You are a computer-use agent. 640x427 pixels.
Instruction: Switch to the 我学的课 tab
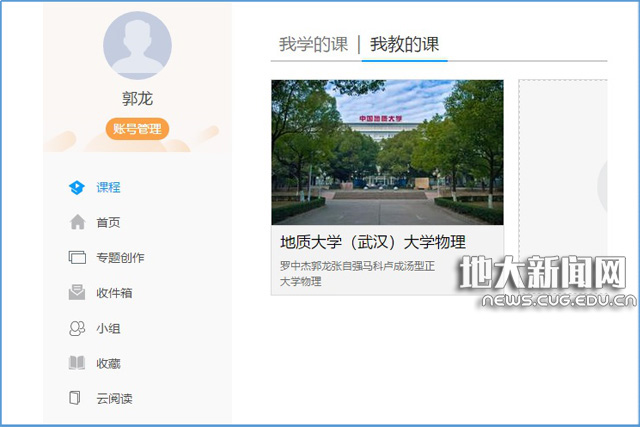(313, 44)
